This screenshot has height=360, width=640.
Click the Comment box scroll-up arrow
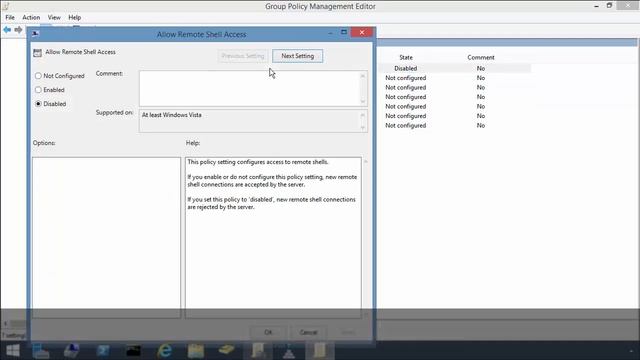[x=363, y=76]
